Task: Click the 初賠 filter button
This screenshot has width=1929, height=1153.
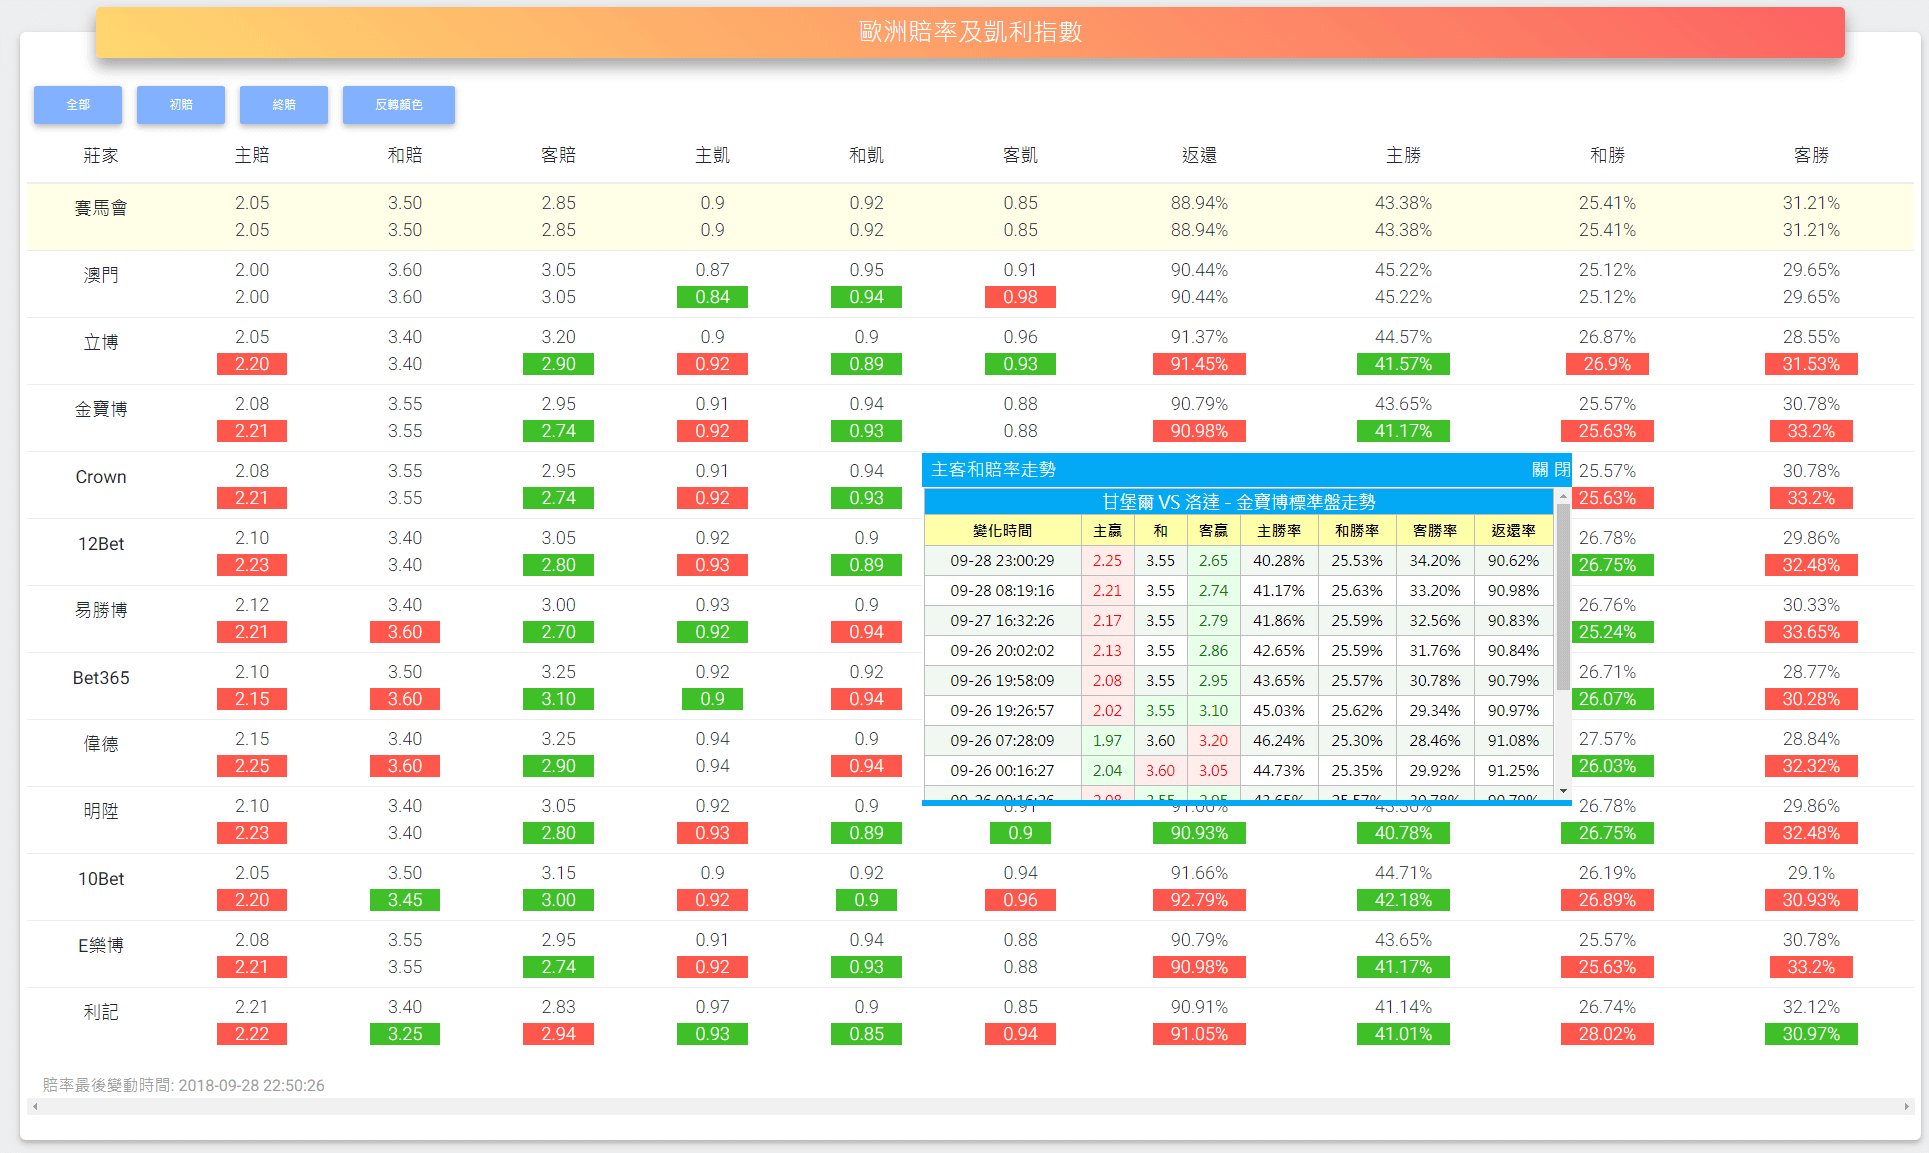Action: pos(181,105)
